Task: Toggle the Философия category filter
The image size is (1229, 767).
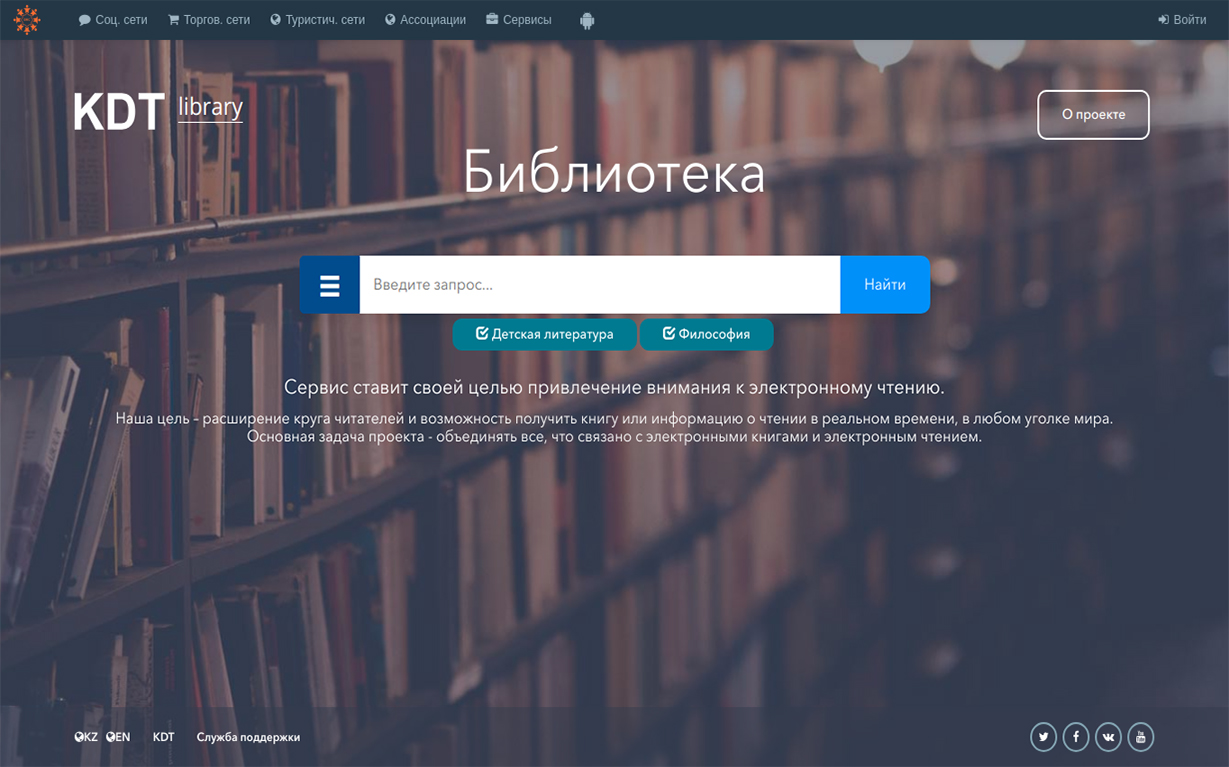Action: tap(705, 334)
